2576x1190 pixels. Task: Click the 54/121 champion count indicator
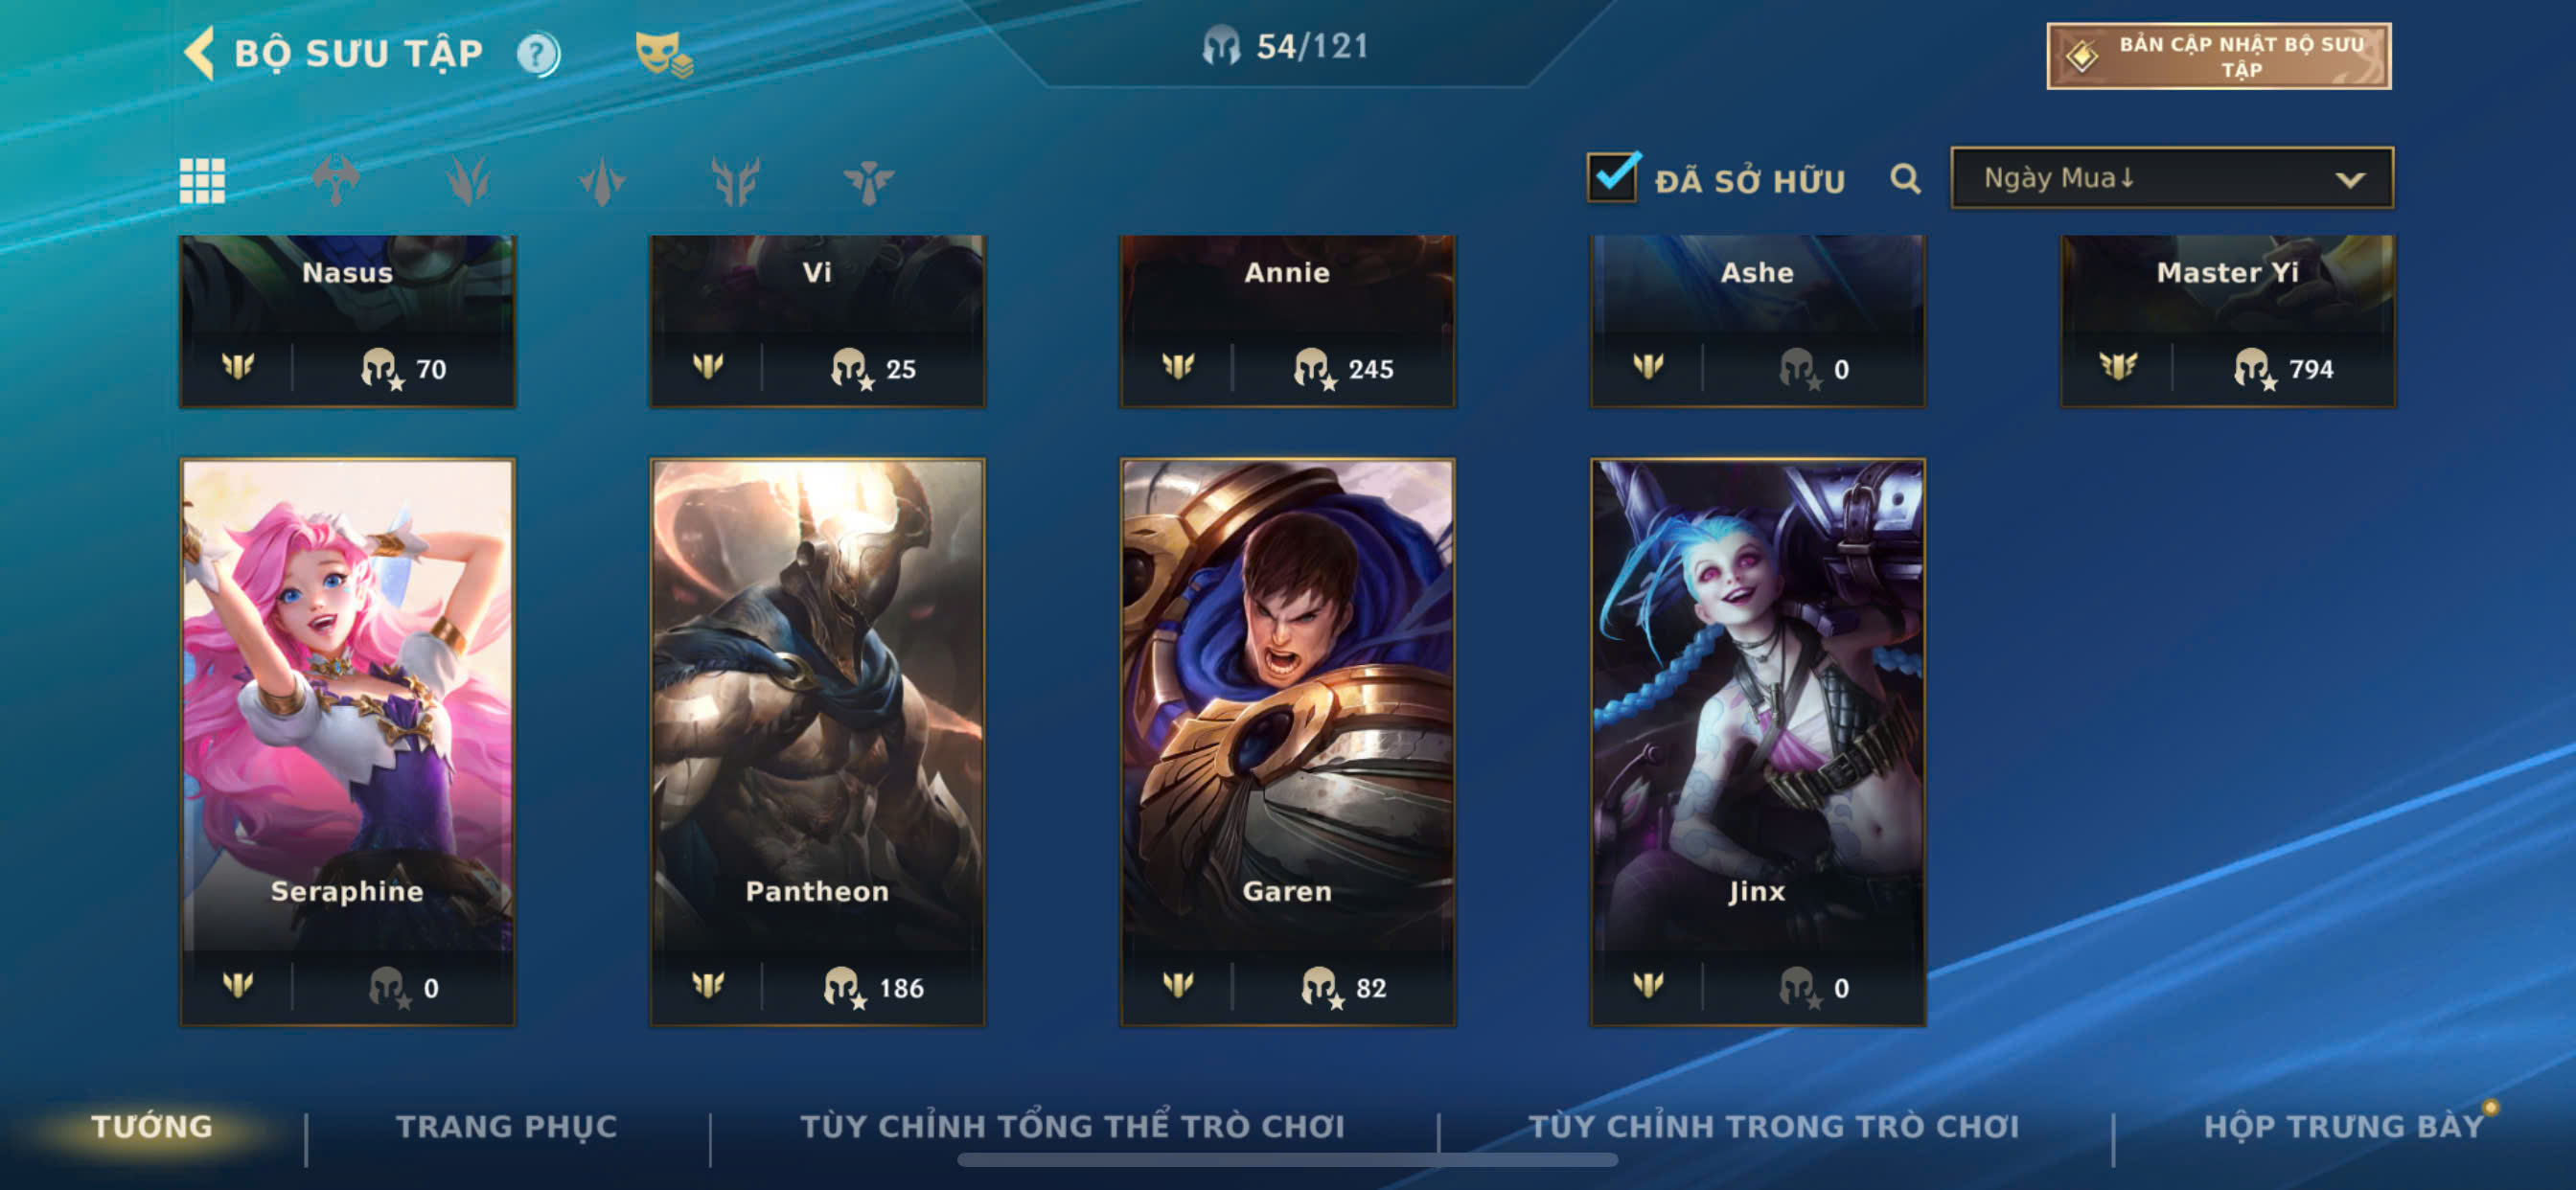1286,46
